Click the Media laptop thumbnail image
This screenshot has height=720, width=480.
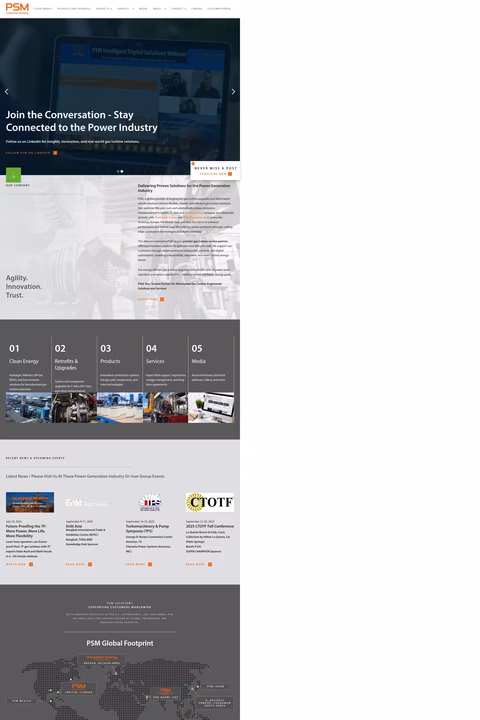point(211,407)
